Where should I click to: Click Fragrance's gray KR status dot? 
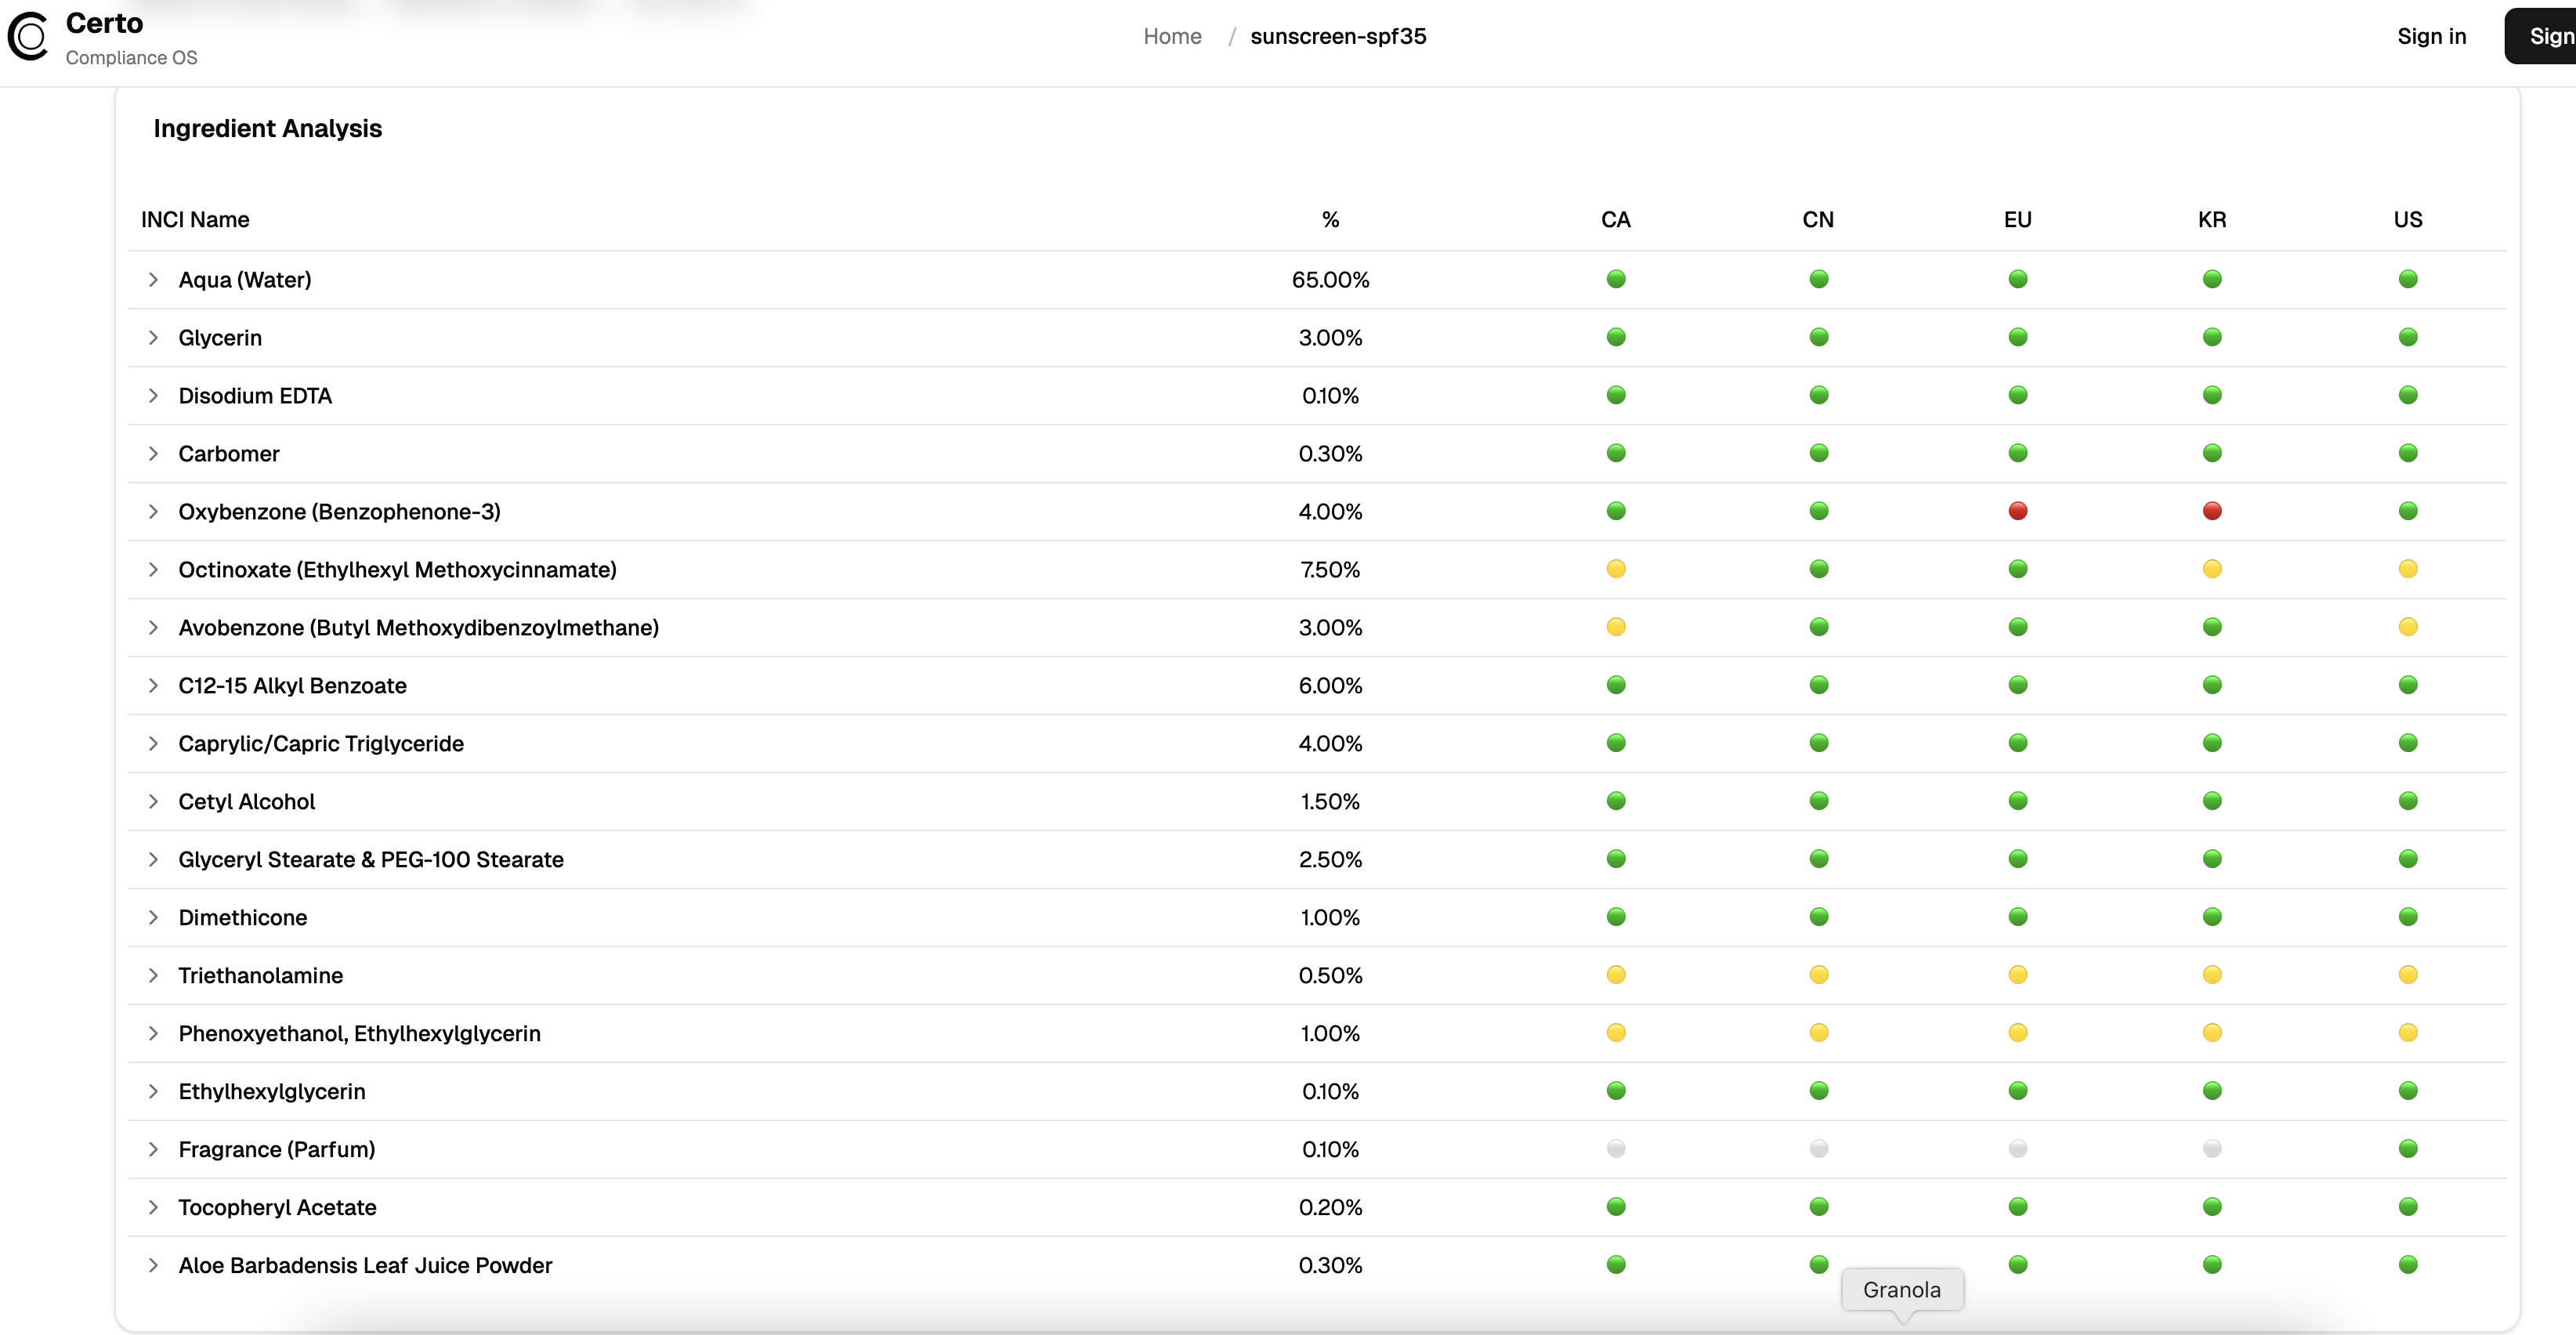[x=2212, y=1149]
